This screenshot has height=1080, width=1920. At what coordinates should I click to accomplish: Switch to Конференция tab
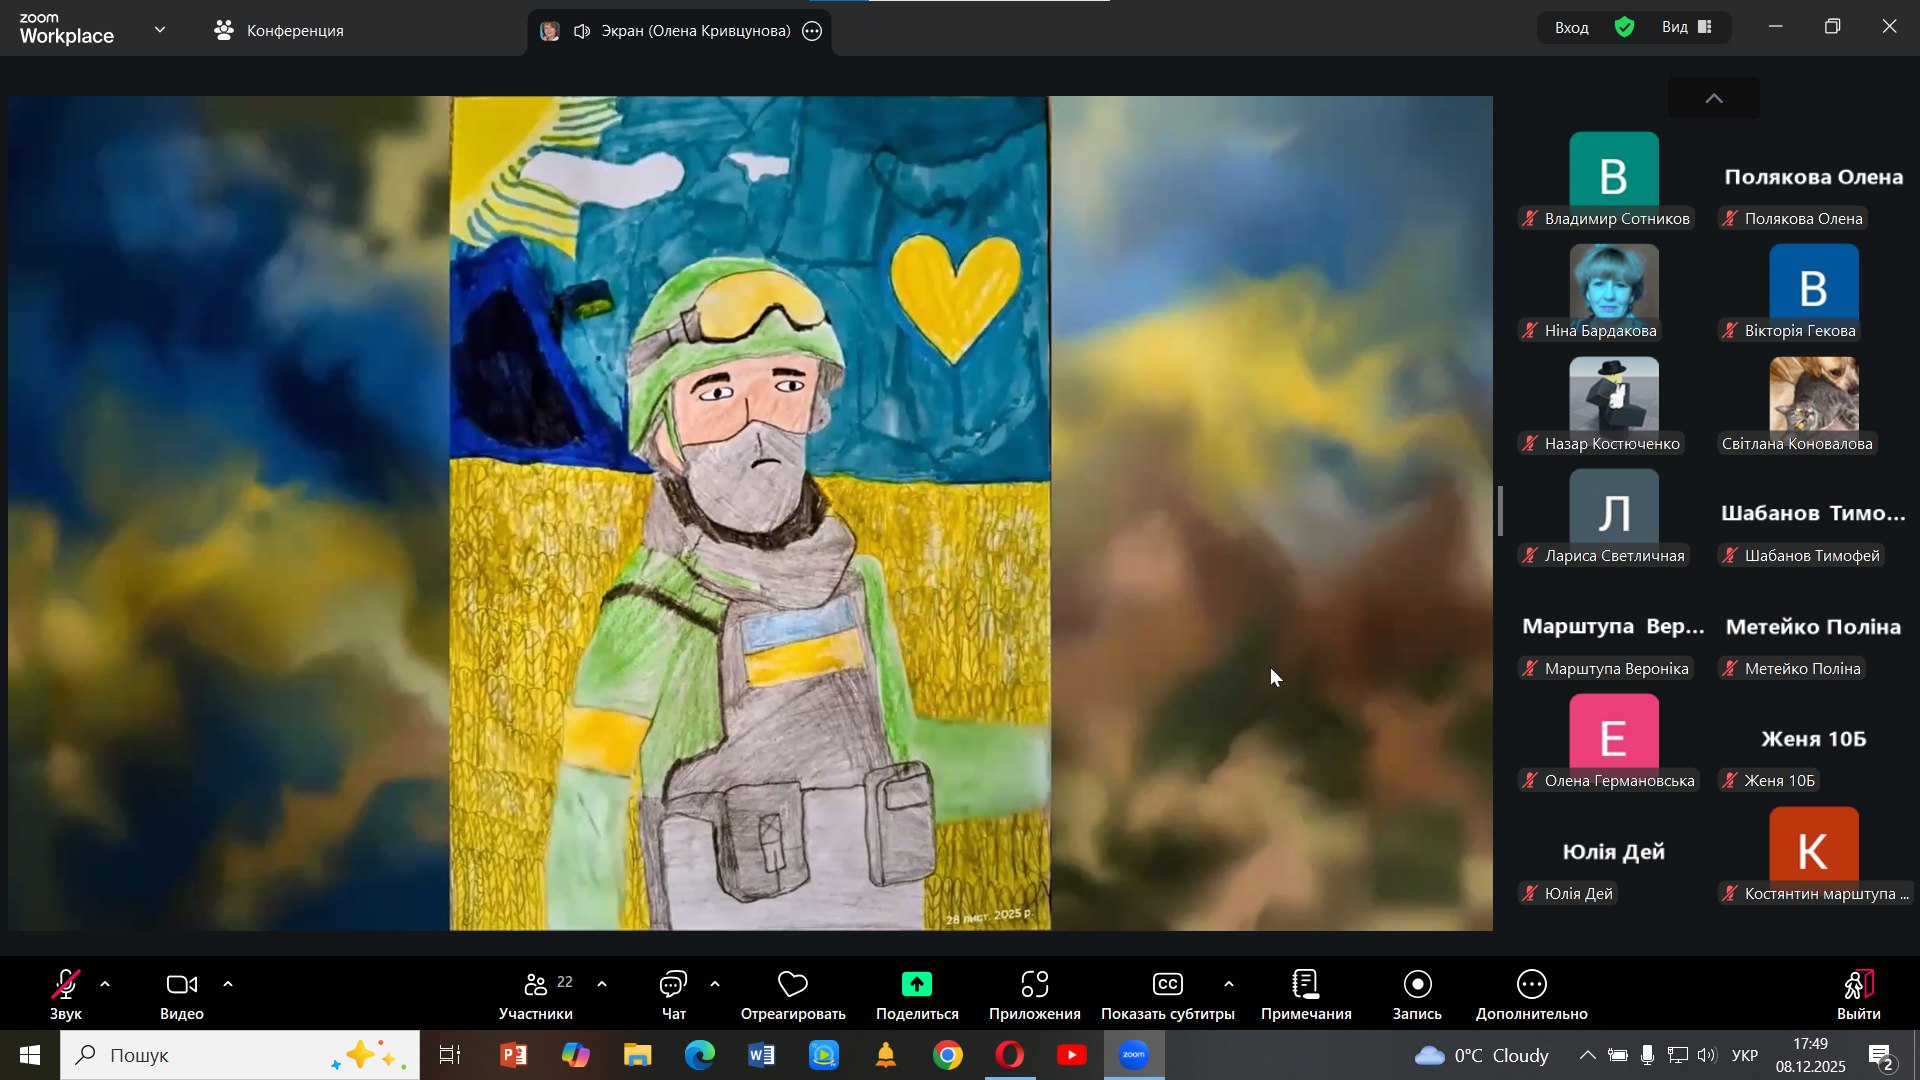pos(280,31)
